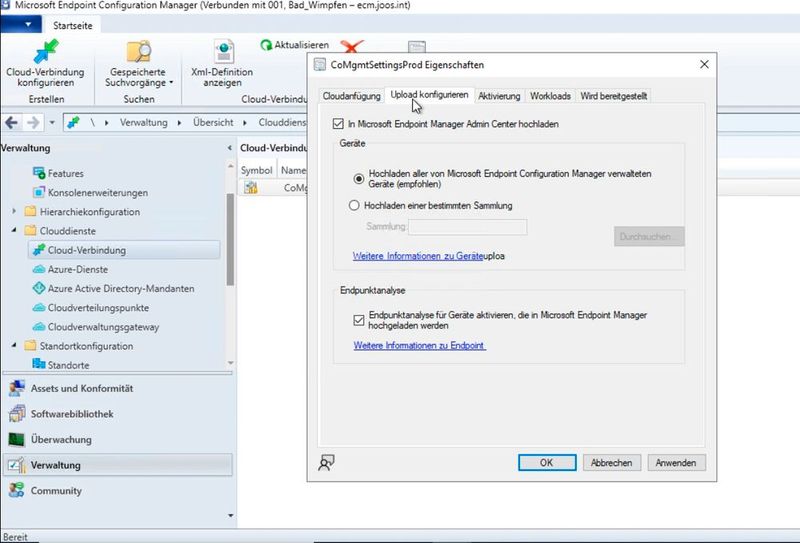800x543 pixels.
Task: Click Verwaltung in breadcrumb path
Action: 143,122
